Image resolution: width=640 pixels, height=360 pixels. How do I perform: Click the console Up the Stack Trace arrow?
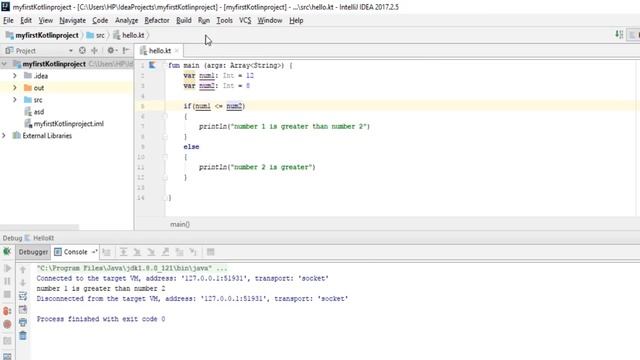click(23, 269)
